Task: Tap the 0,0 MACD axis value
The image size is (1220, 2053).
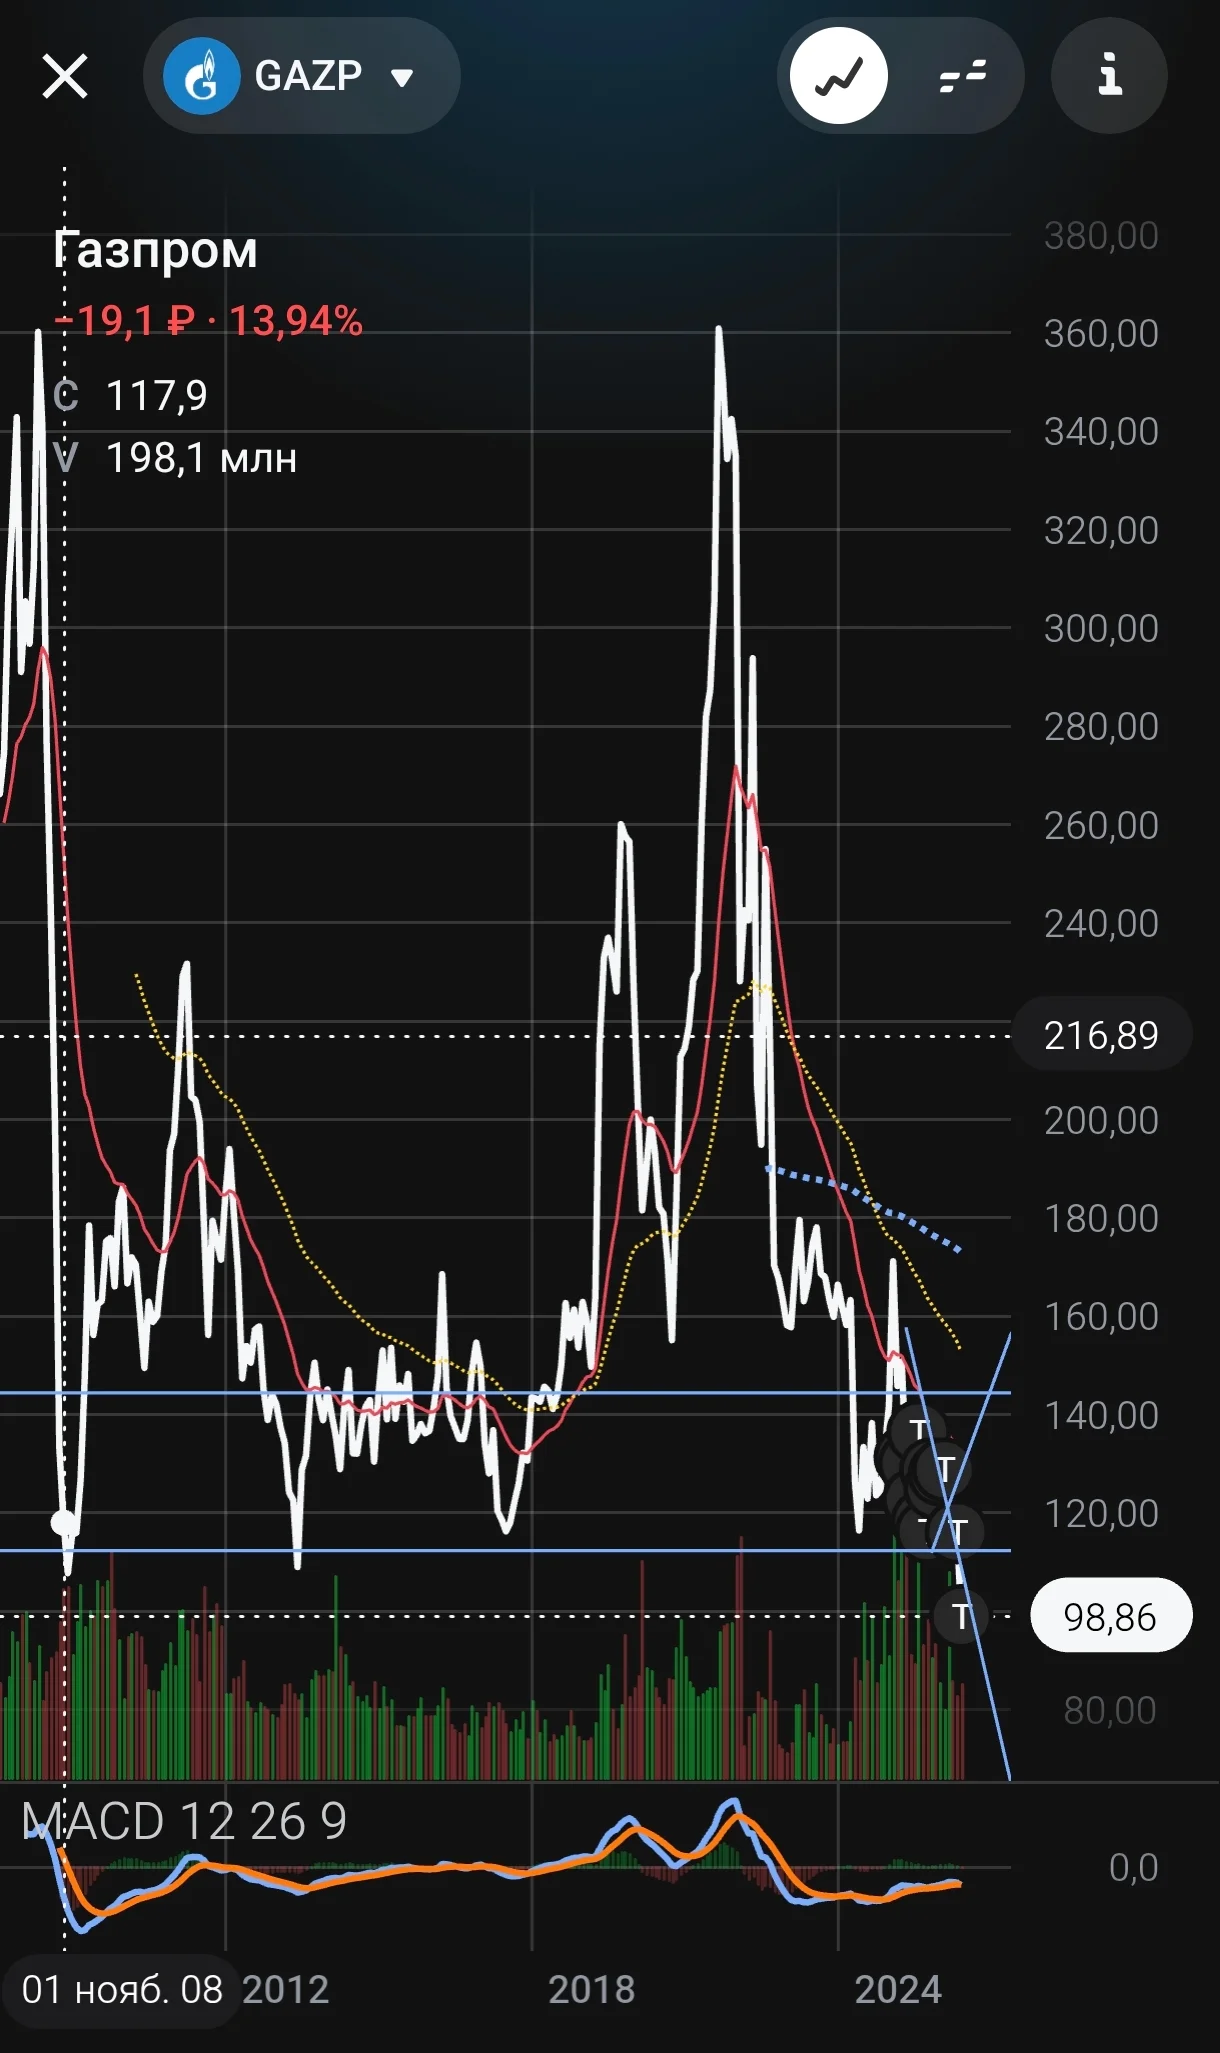Action: pyautogui.click(x=1134, y=1867)
